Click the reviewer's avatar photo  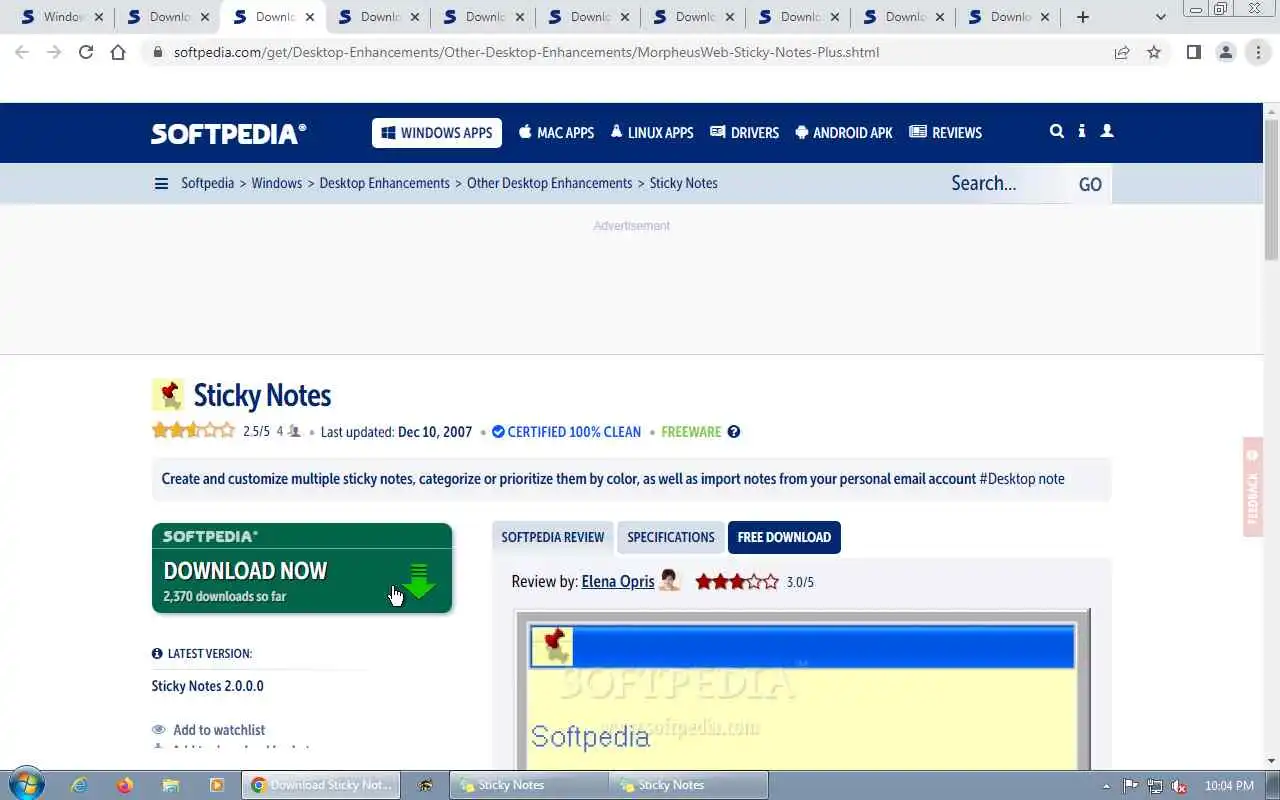click(x=670, y=580)
